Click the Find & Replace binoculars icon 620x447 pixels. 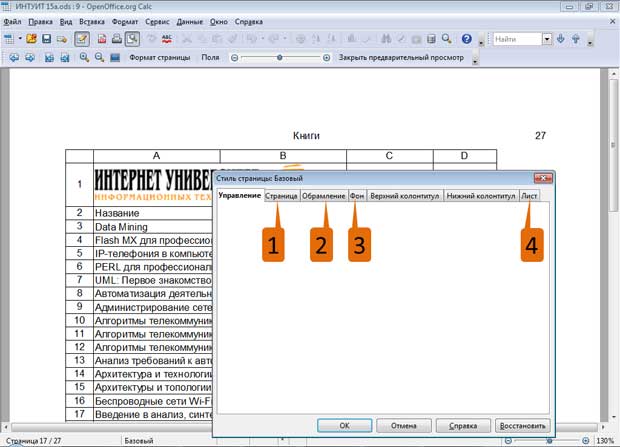point(386,39)
